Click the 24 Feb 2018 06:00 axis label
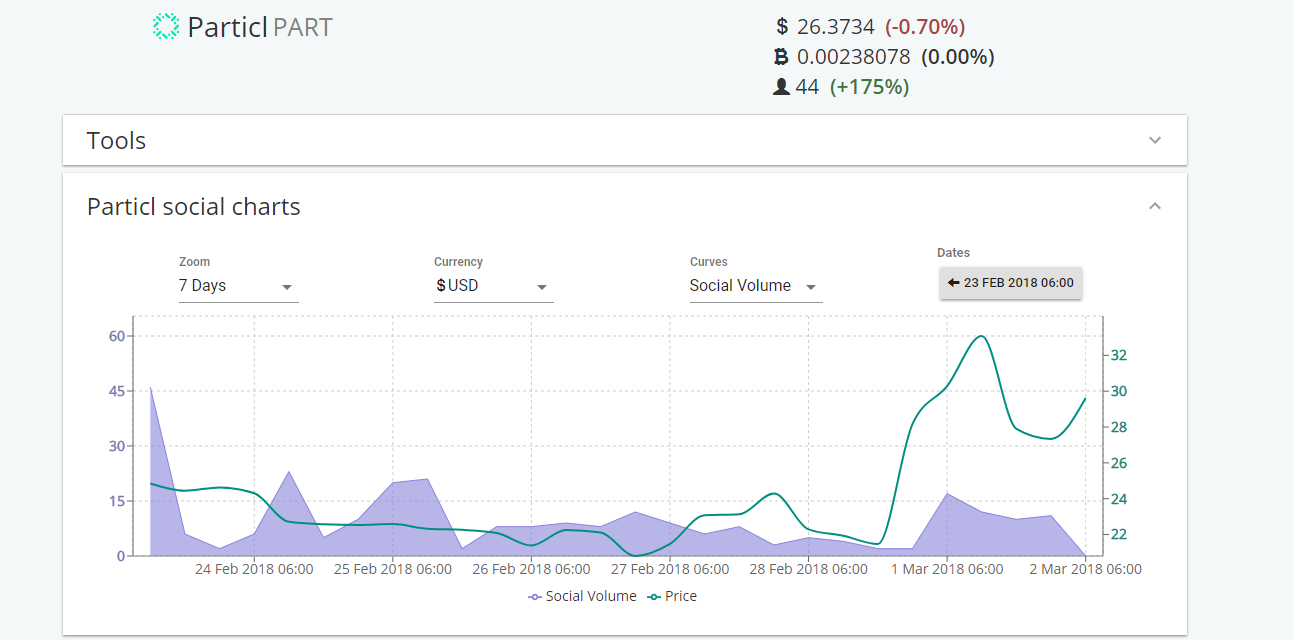Screen dimensions: 1294x640 point(254,569)
